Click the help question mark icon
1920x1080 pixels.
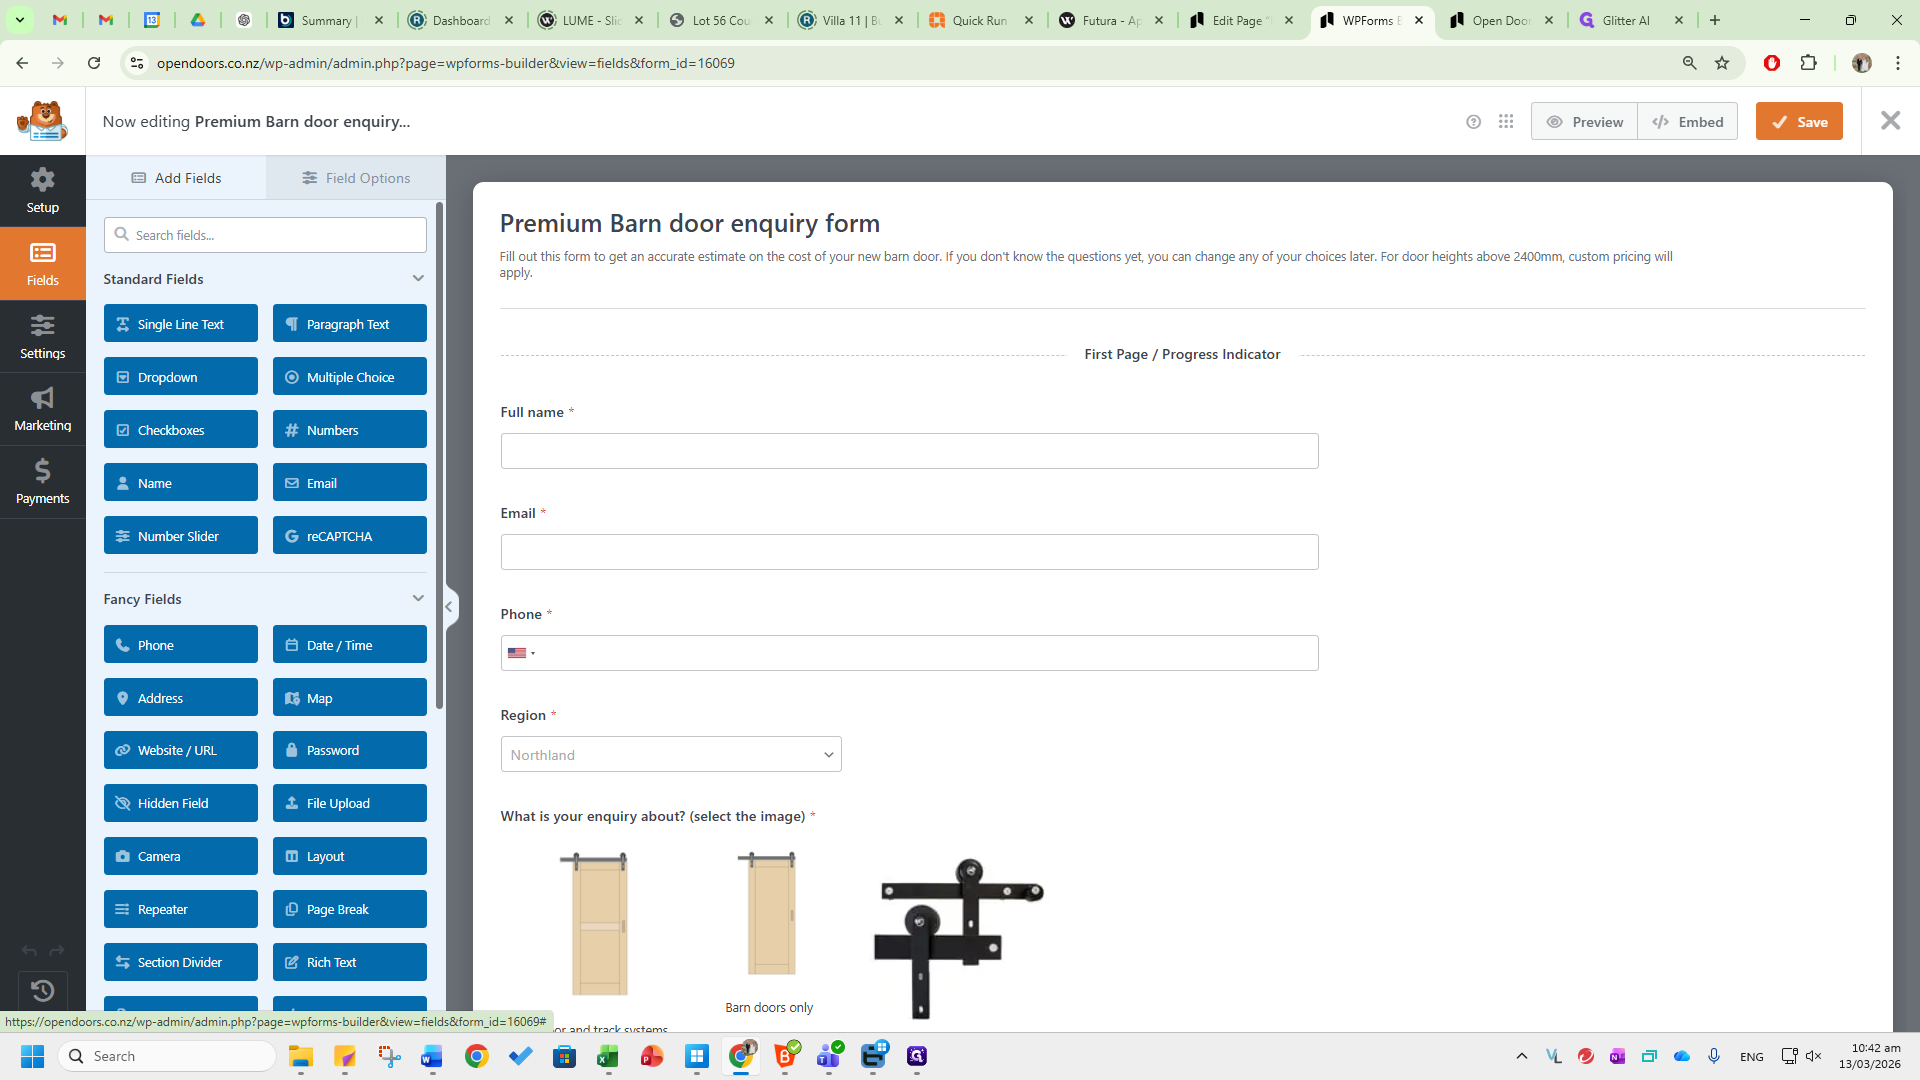[x=1473, y=122]
